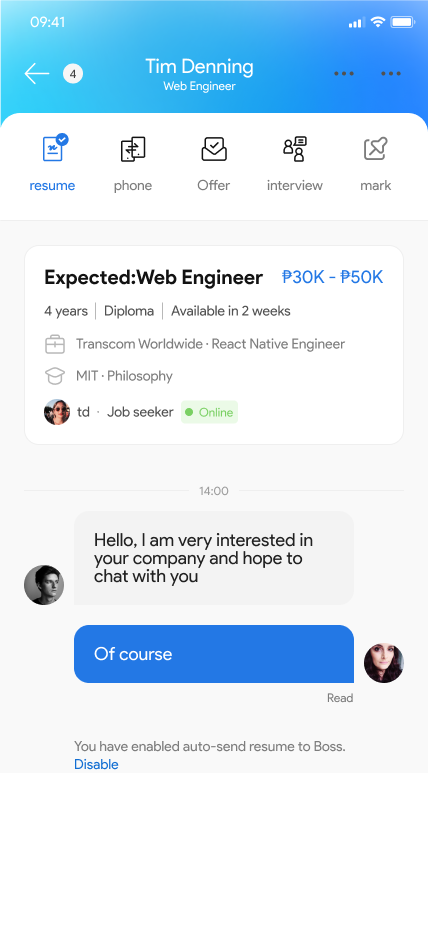The height and width of the screenshot is (926, 428).
Task: Tap the unread count badge showing 4
Action: [73, 74]
